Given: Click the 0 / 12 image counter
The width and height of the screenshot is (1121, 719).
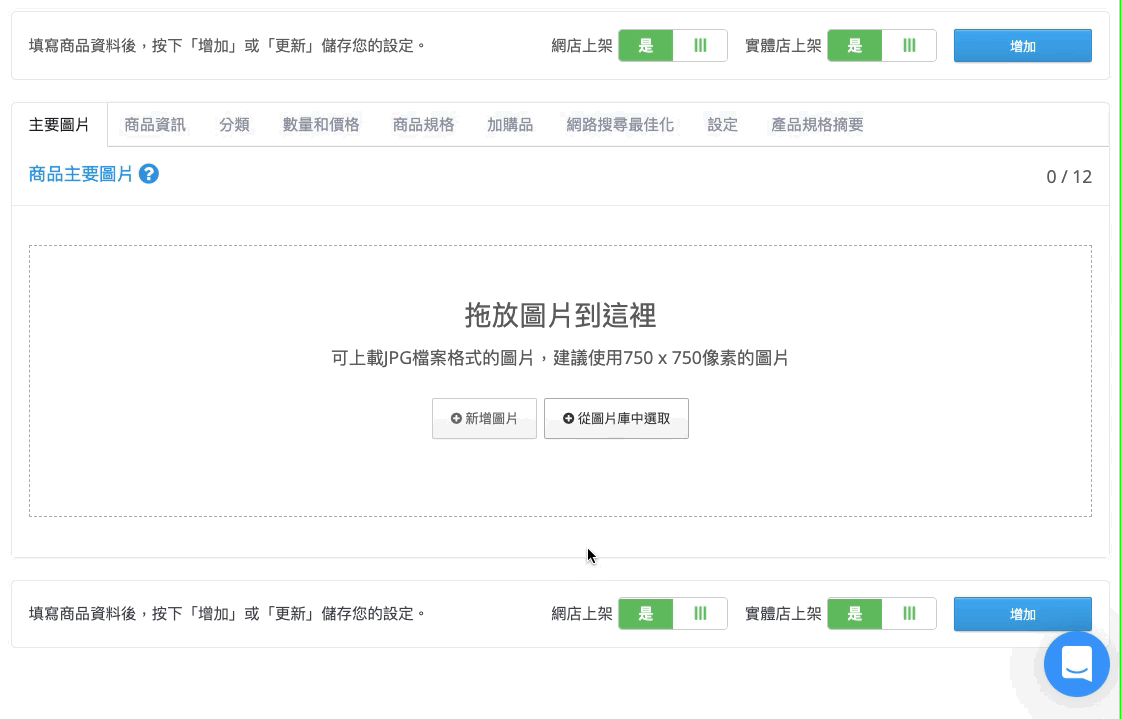Looking at the screenshot, I should tap(1069, 177).
